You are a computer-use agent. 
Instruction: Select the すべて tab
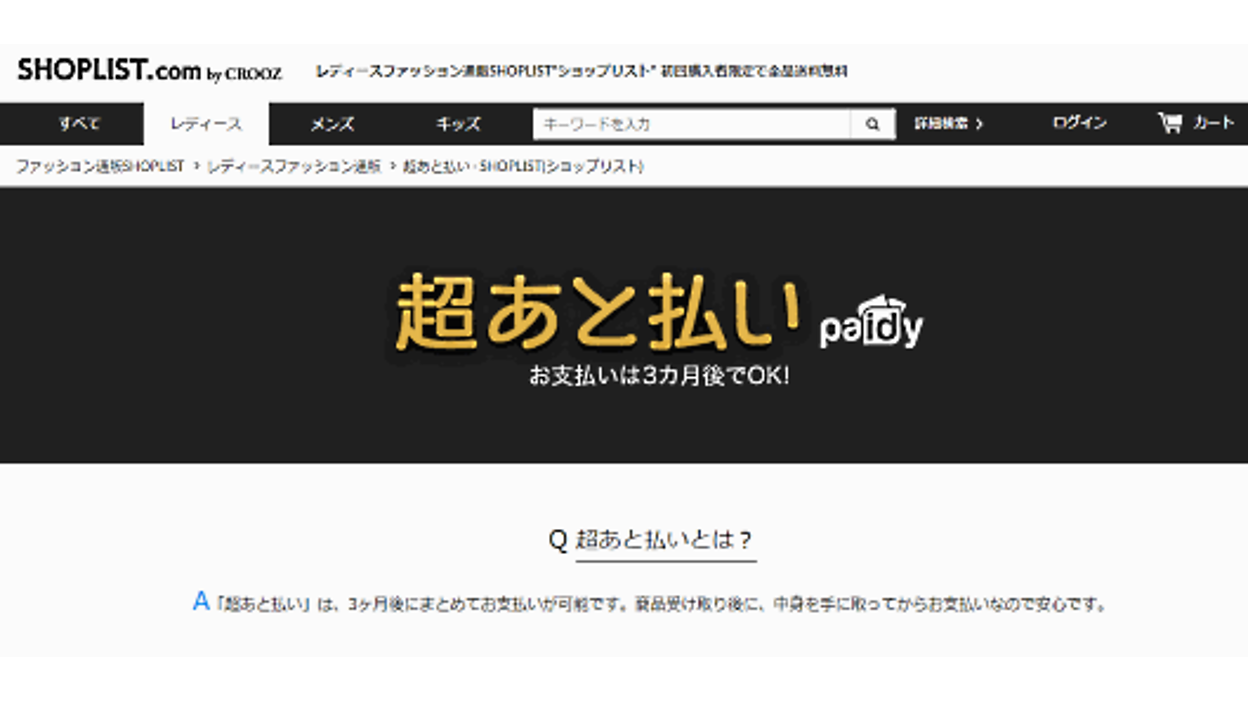point(78,124)
